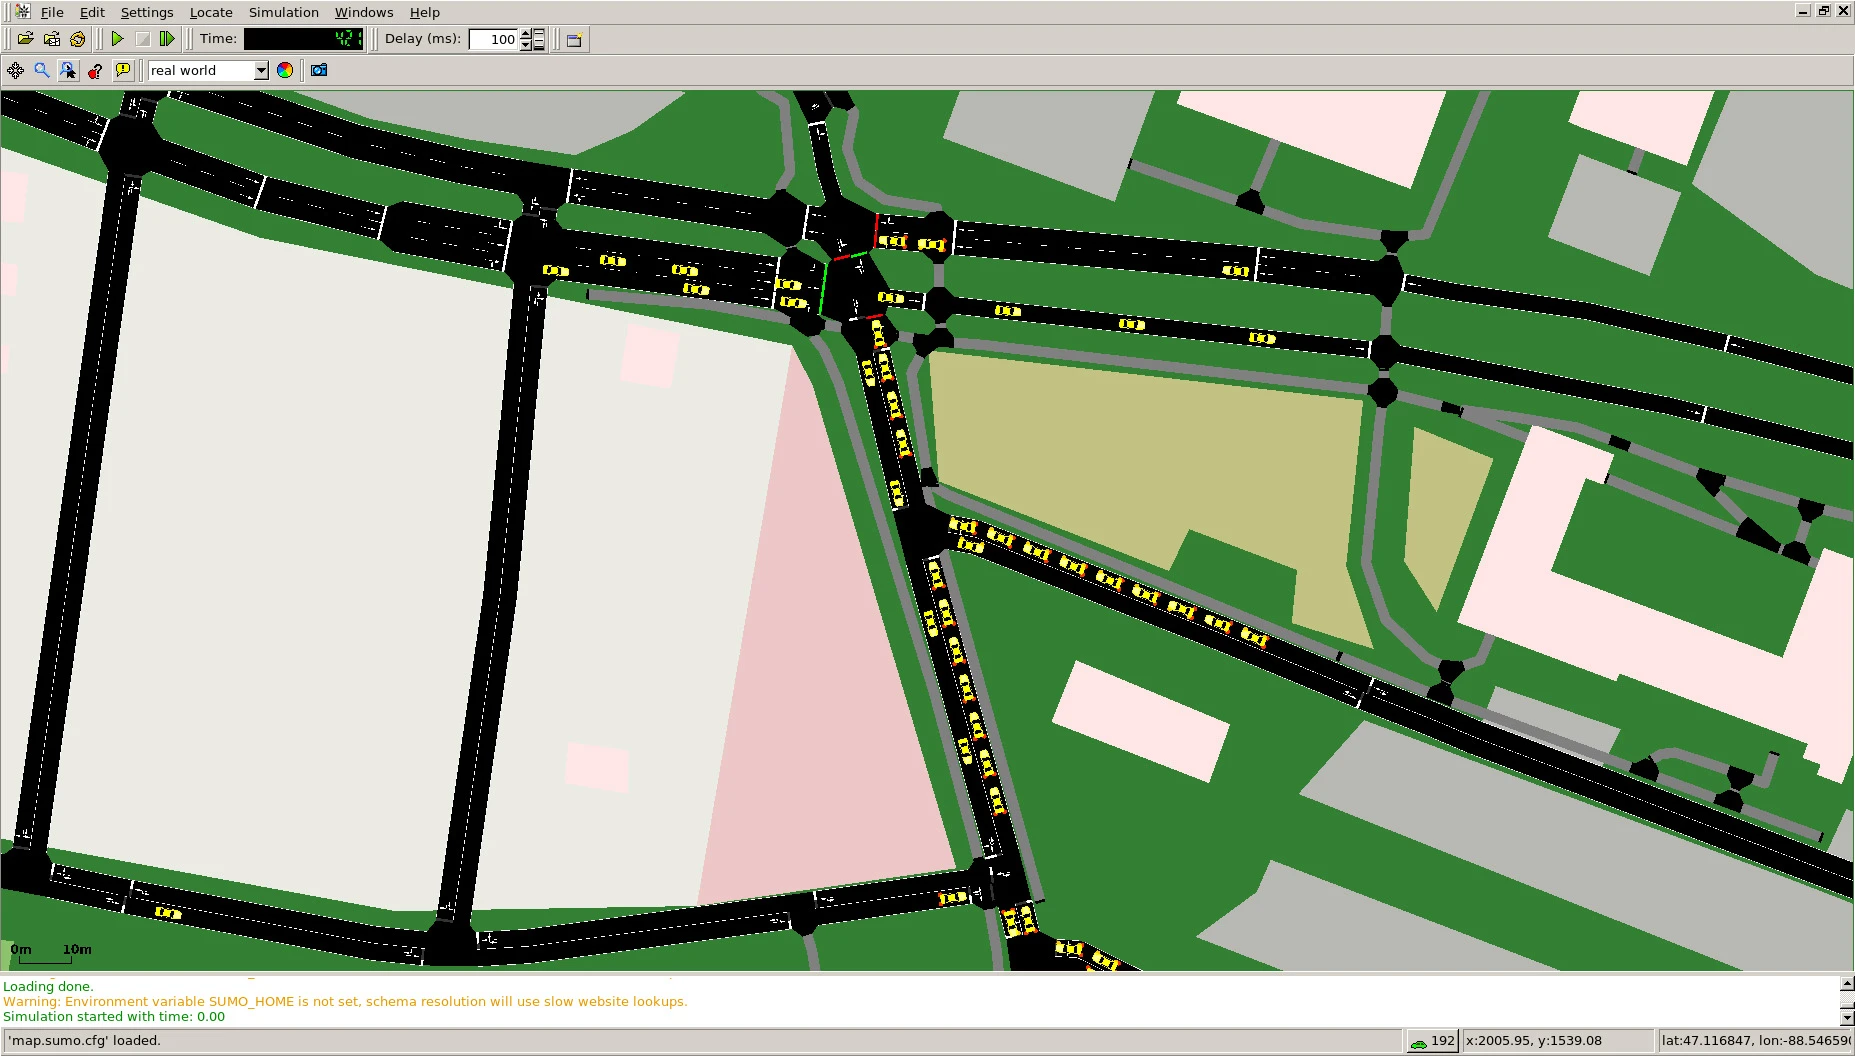The height and width of the screenshot is (1056, 1855).
Task: Increase delay with the up stepper arrow
Action: pyautogui.click(x=524, y=33)
